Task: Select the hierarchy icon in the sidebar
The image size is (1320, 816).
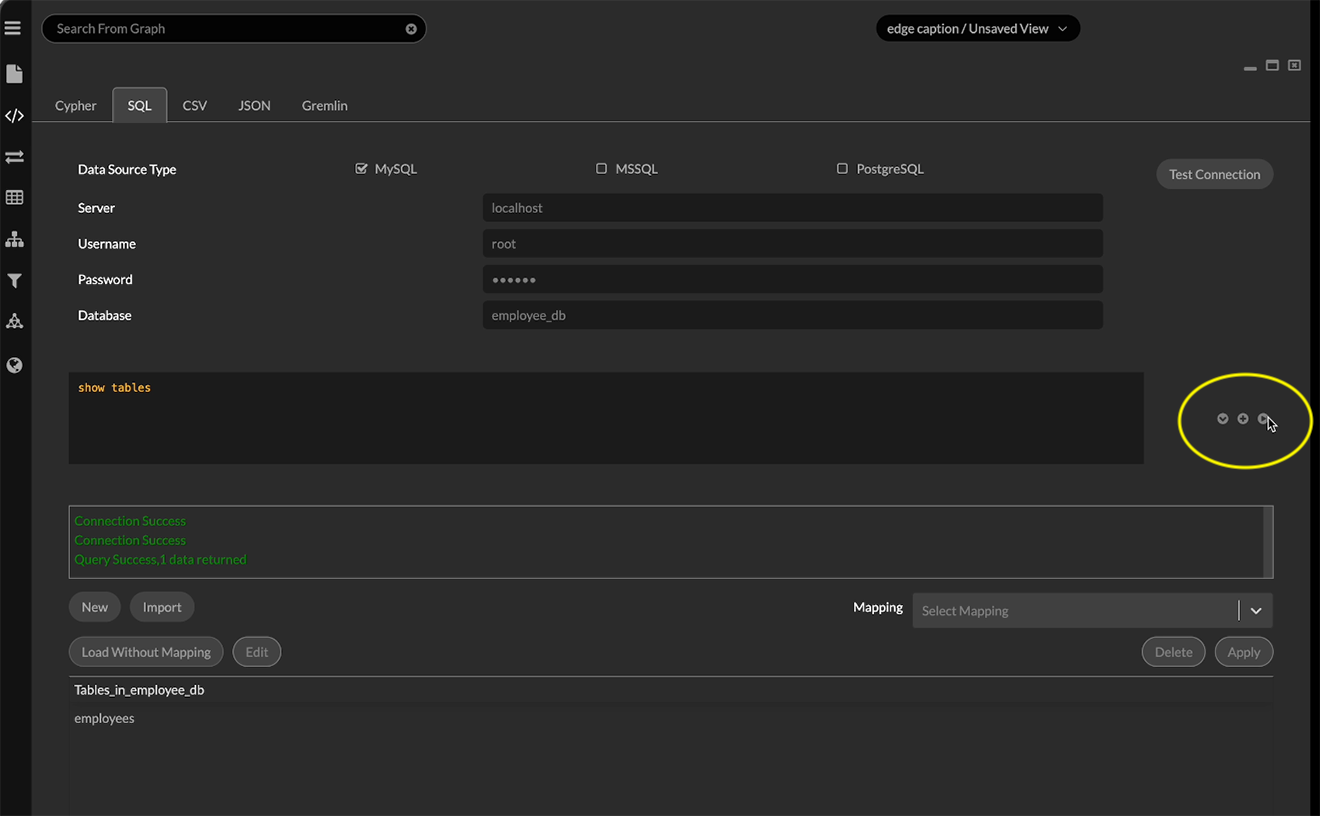Action: coord(13,239)
